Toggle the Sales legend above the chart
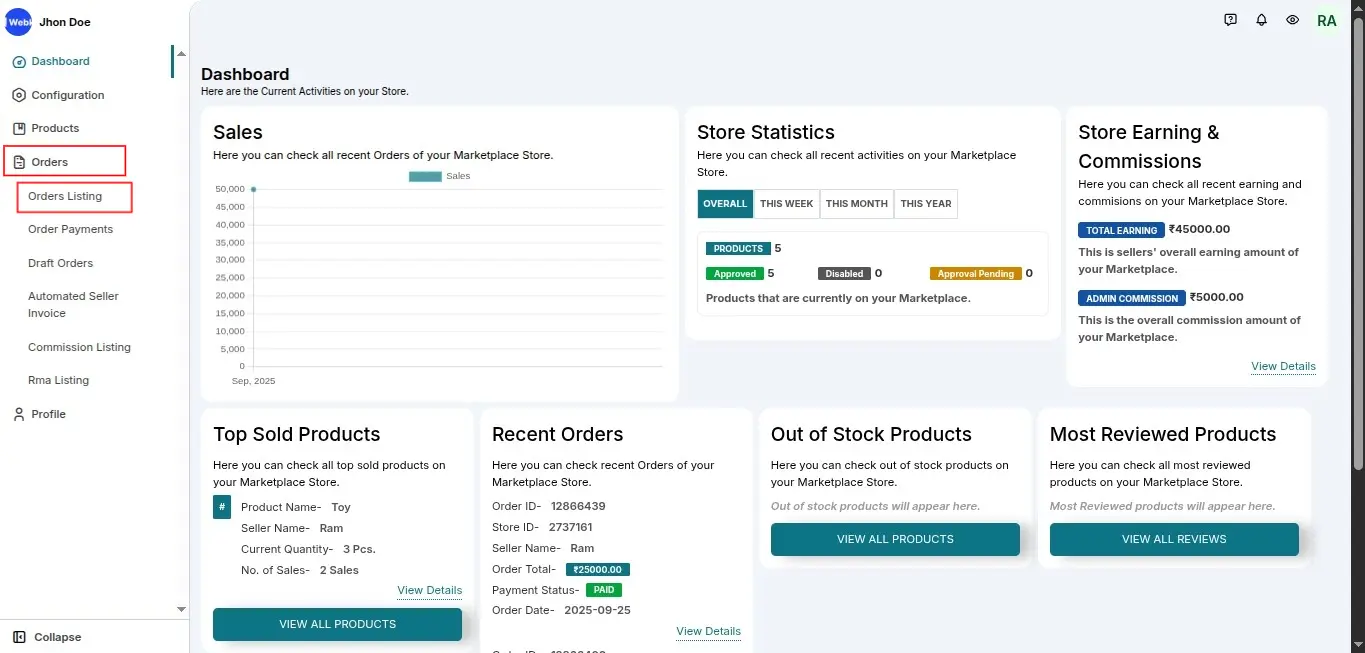This screenshot has width=1365, height=653. 436,176
